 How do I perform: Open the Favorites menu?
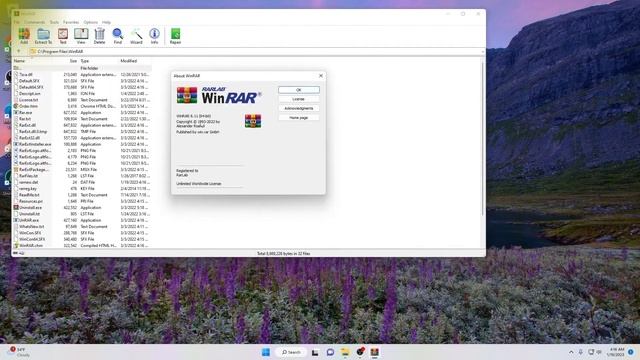click(x=71, y=22)
